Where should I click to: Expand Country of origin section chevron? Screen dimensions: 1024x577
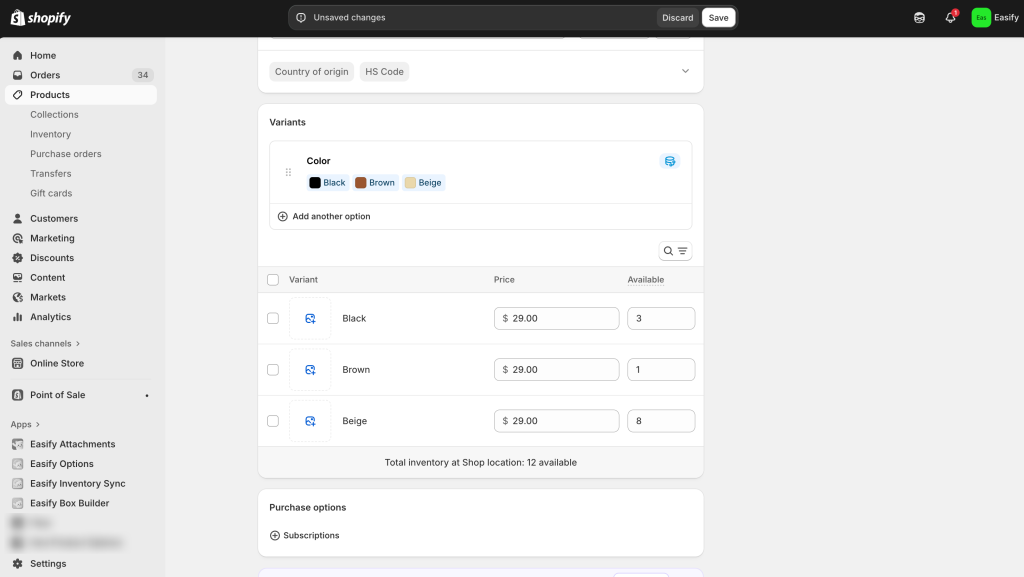tap(685, 72)
